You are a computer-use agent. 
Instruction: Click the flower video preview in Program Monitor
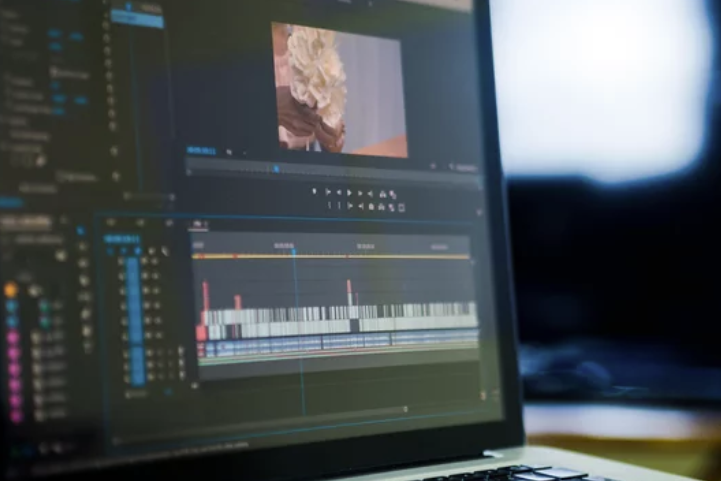coord(339,88)
